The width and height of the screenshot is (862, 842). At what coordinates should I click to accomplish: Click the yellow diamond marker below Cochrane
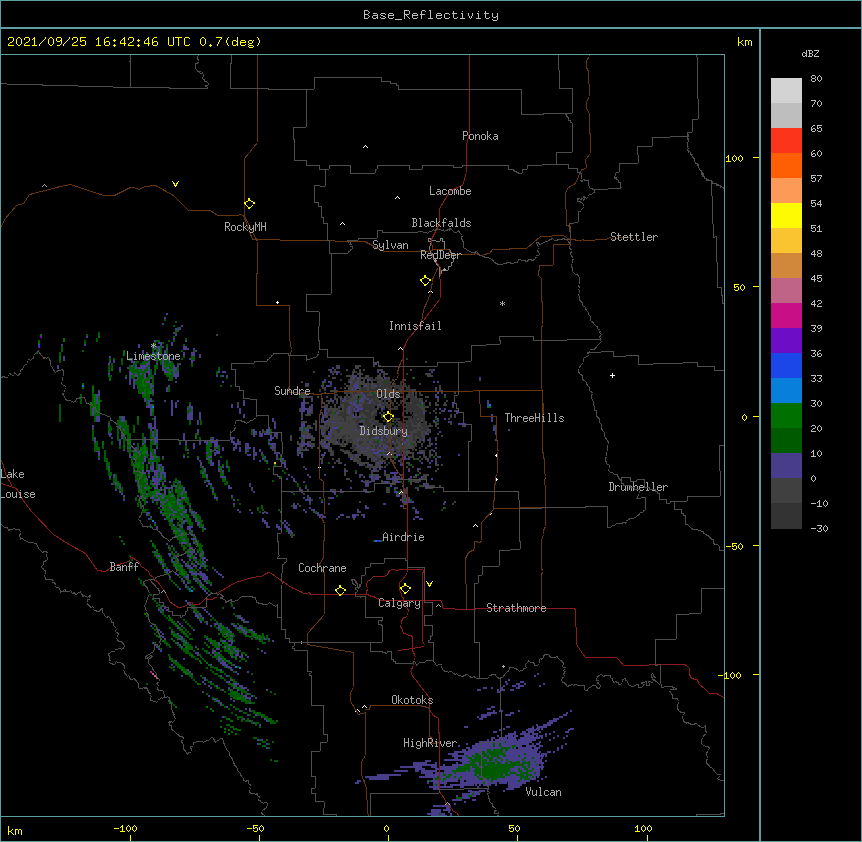340,590
